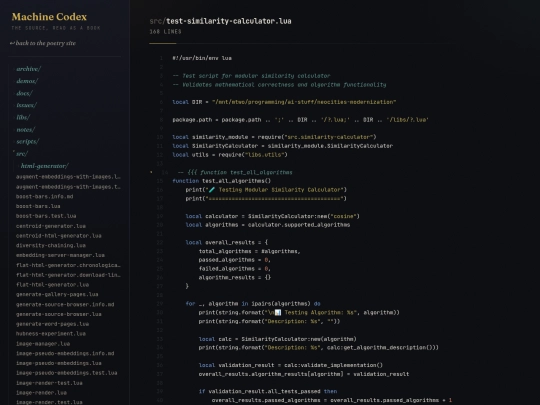Expand the issues/ folder
The height and width of the screenshot is (405, 540).
[26, 105]
